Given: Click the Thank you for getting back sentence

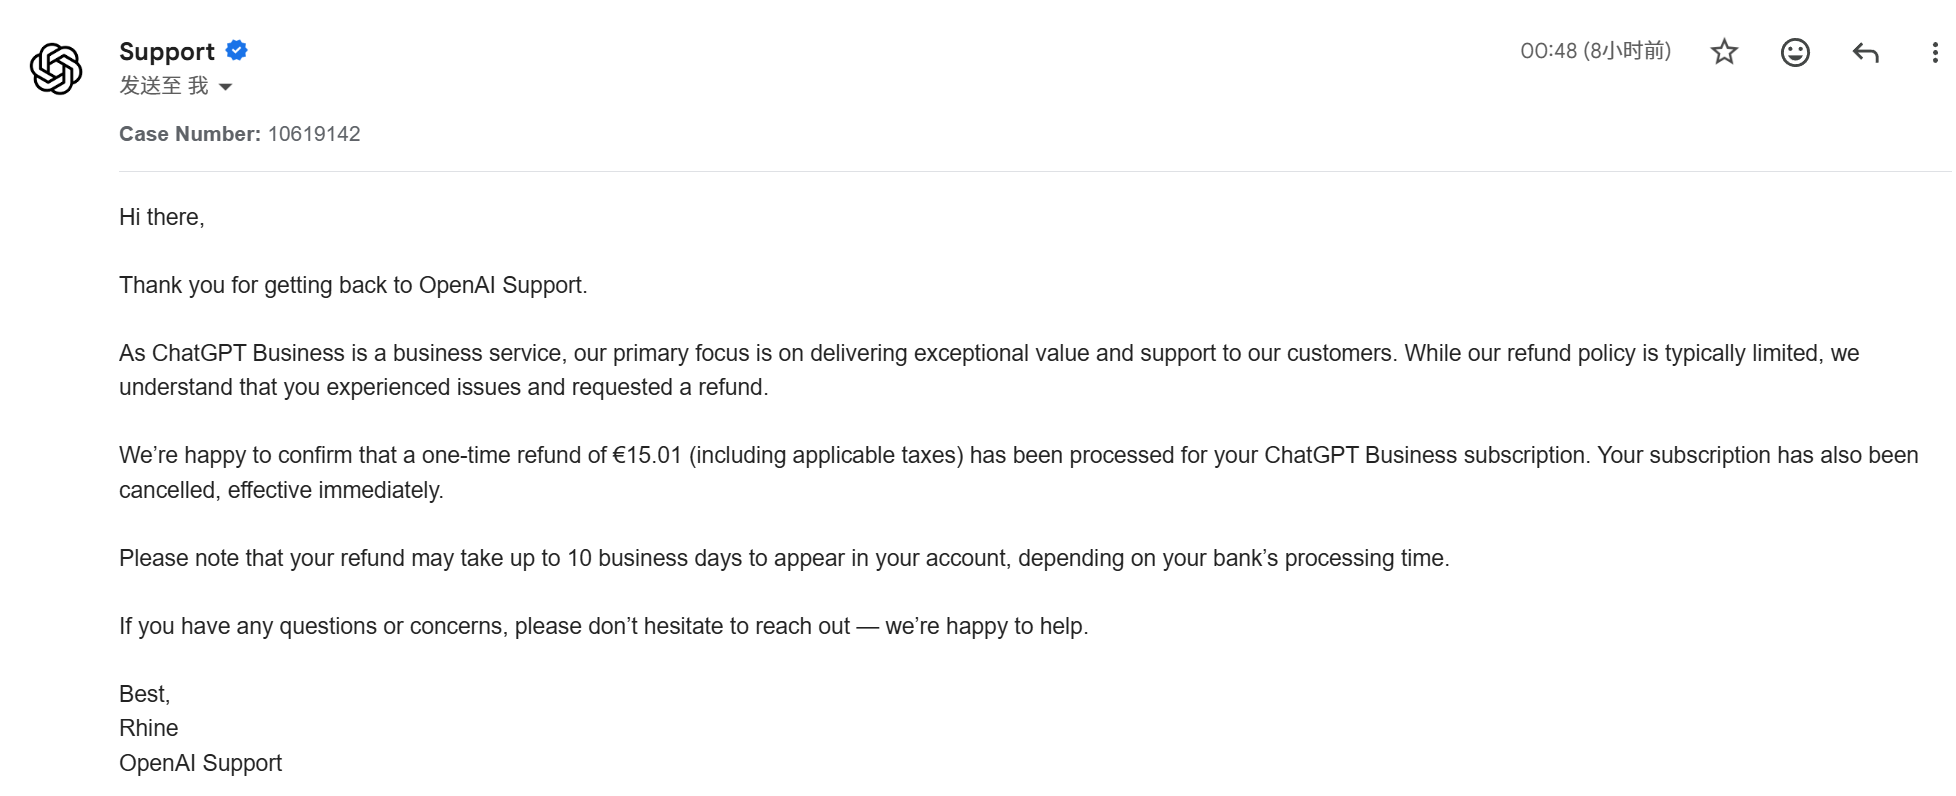Looking at the screenshot, I should [353, 285].
